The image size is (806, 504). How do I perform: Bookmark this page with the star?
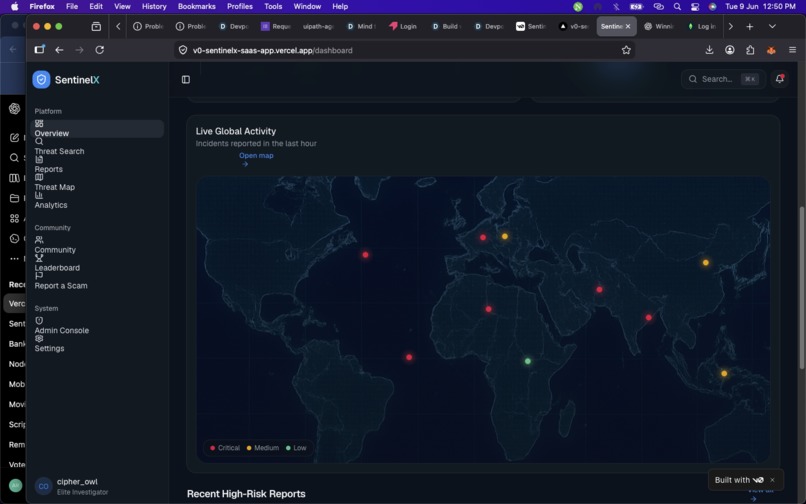(x=626, y=50)
